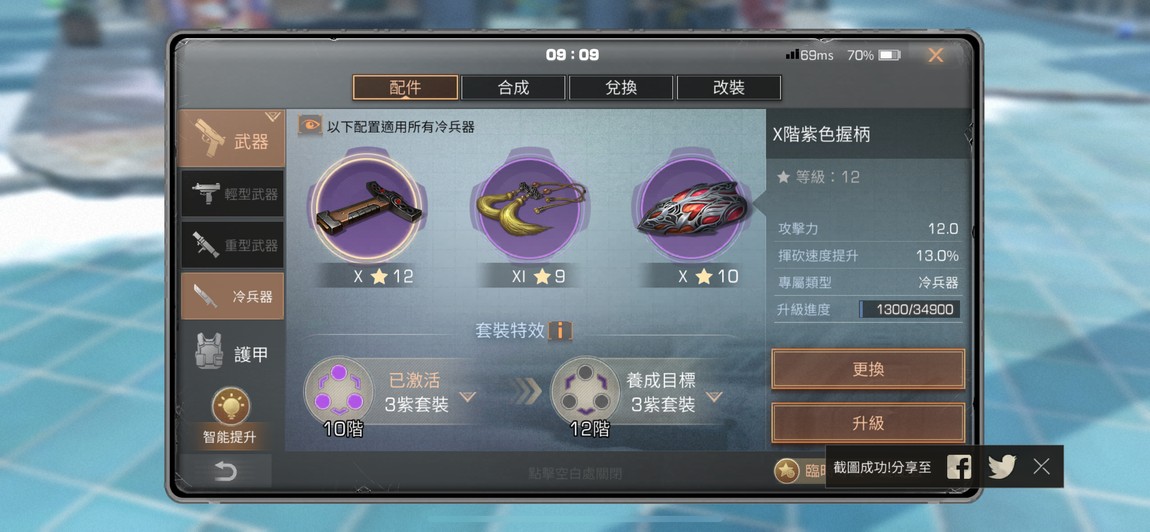
Task: Switch to the 兌換 tab
Action: coord(621,88)
